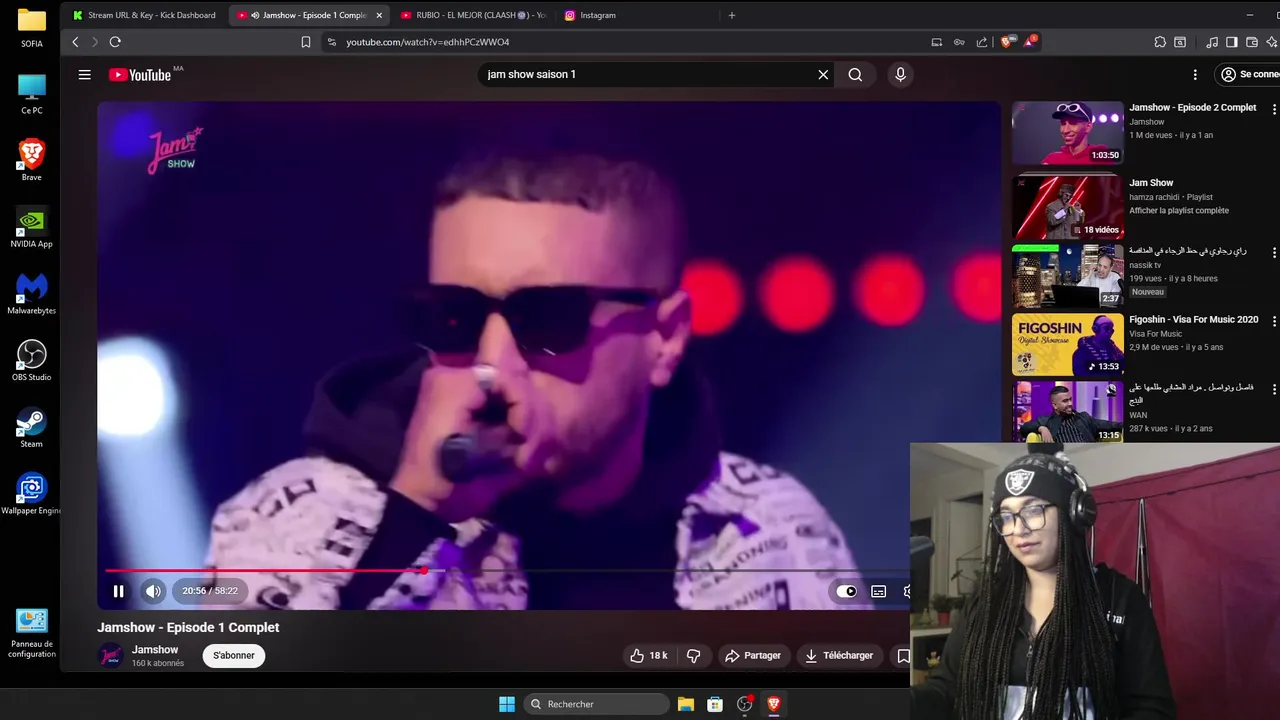1280x720 pixels.
Task: Open options for WAN channel video
Action: click(x=1274, y=388)
